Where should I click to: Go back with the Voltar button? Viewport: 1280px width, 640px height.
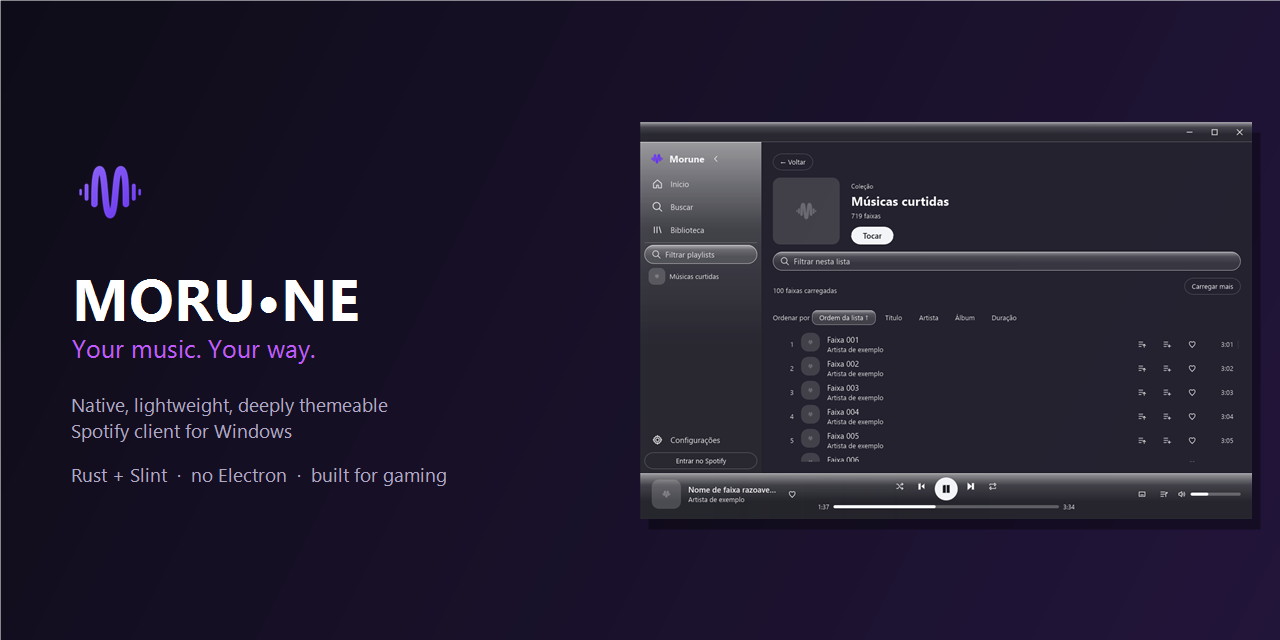click(793, 162)
